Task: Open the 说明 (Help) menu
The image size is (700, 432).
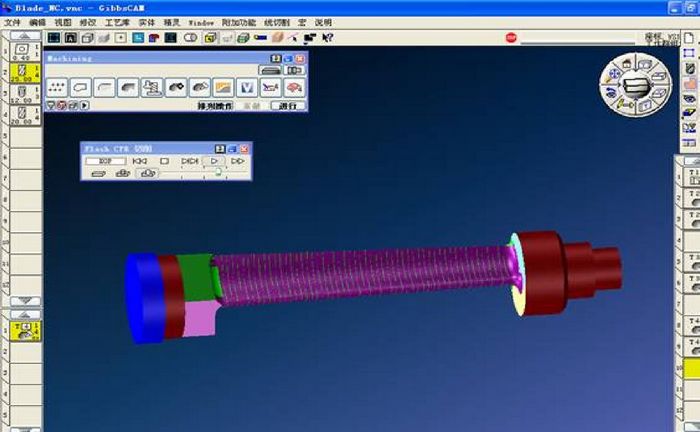Action: 323,22
